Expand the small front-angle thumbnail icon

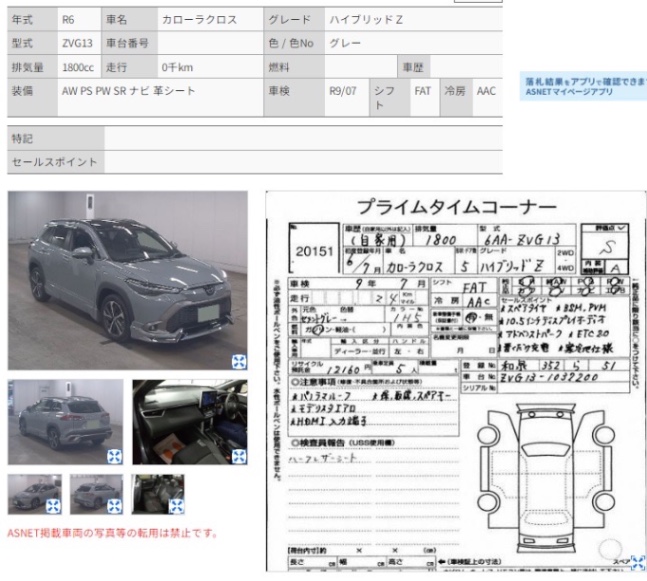(x=53, y=506)
